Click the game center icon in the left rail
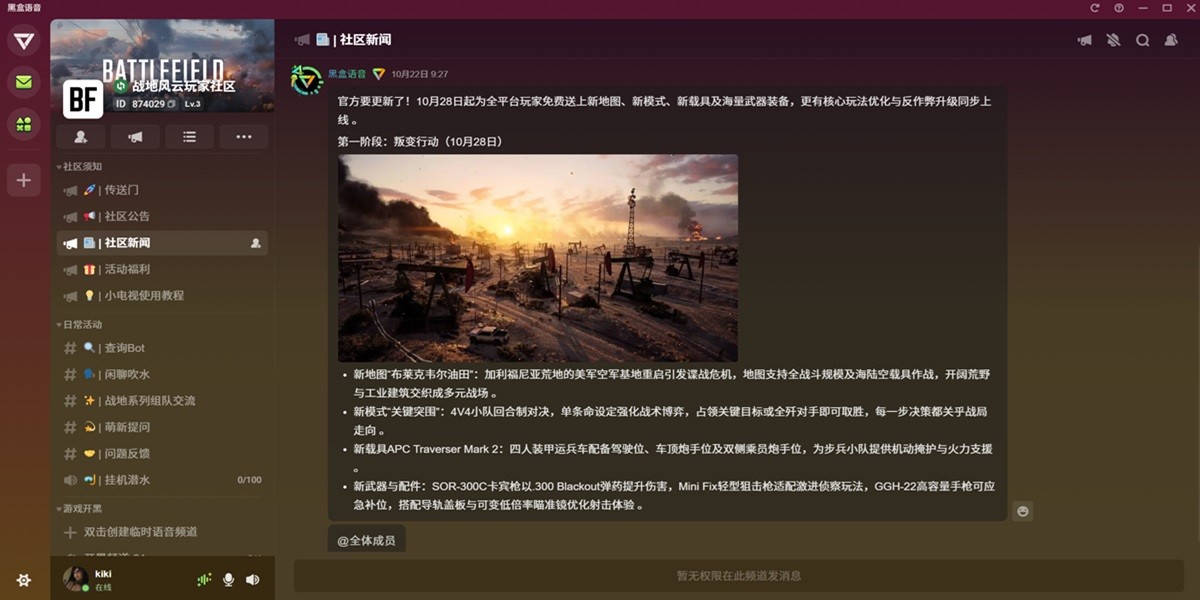 click(22, 124)
